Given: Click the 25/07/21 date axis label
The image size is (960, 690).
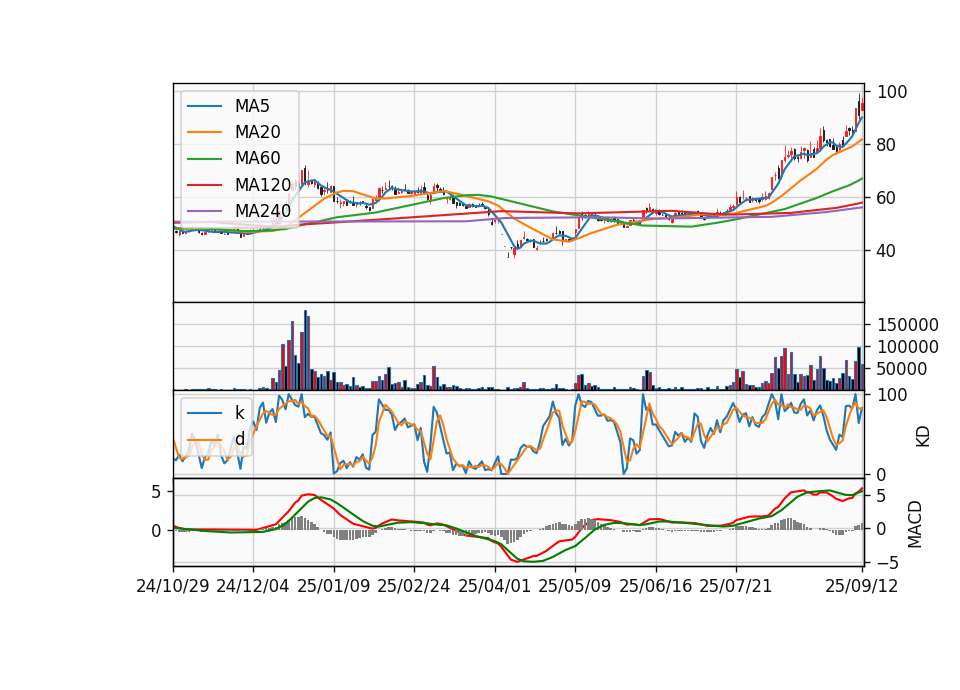Looking at the screenshot, I should [x=736, y=586].
